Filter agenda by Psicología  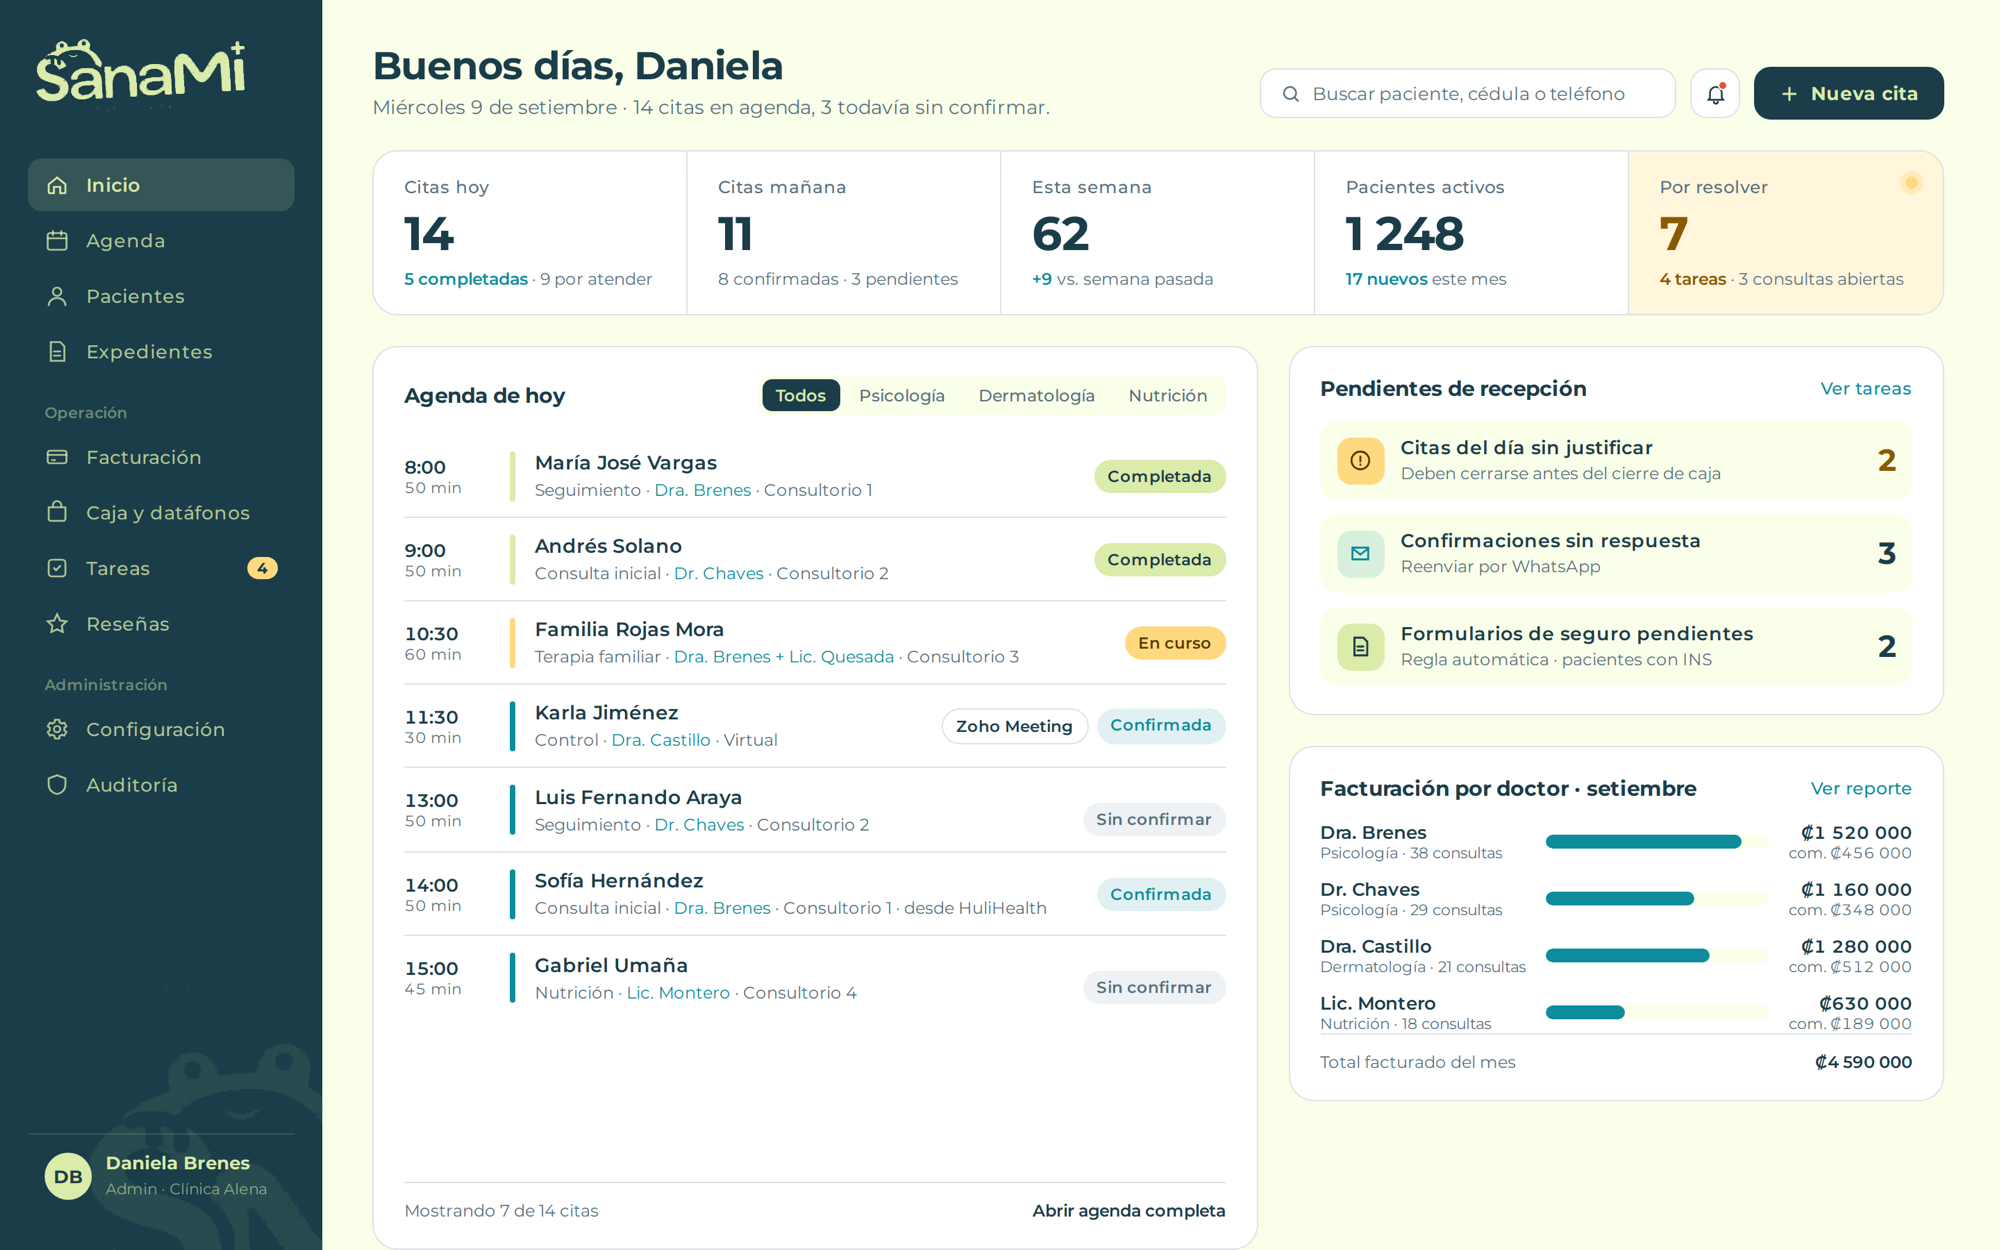[x=901, y=395]
